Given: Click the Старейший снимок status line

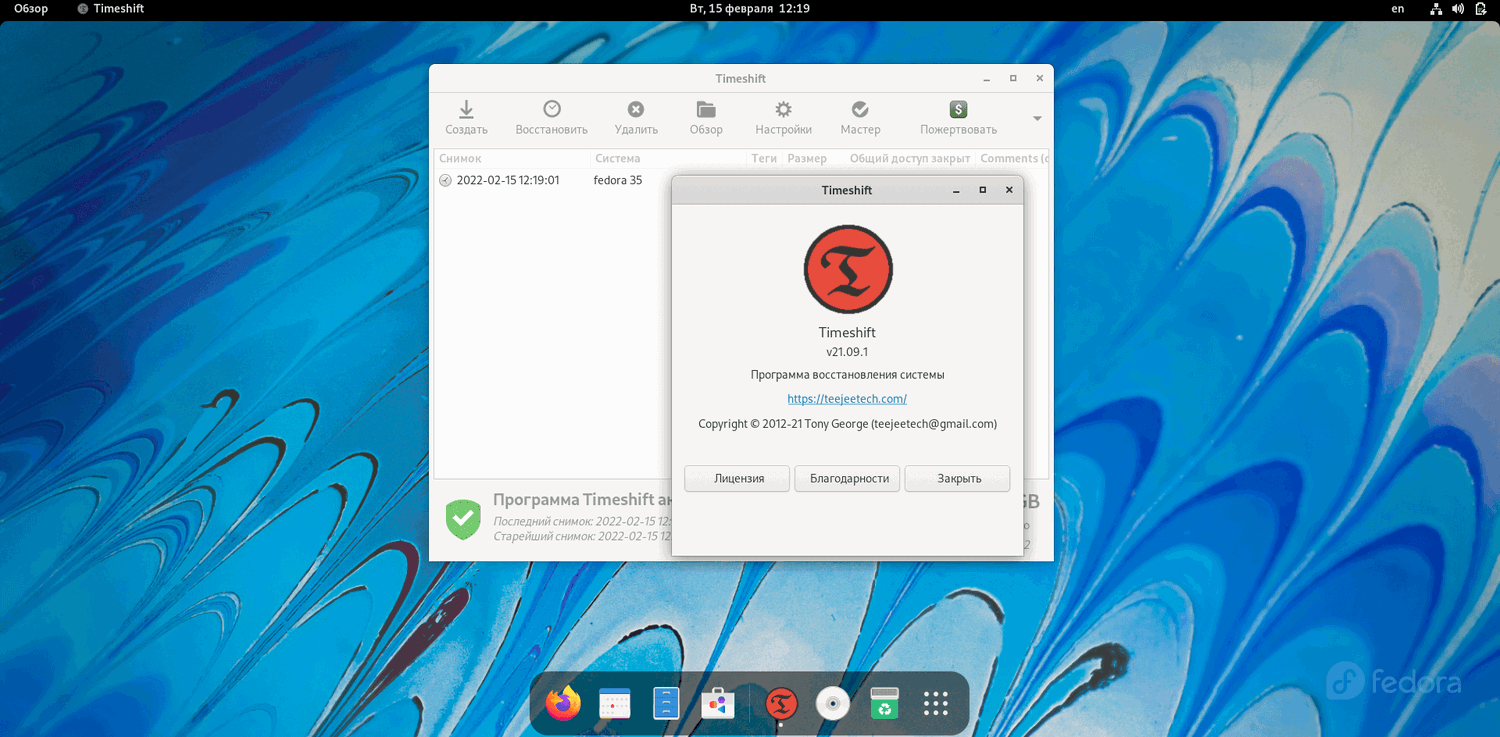Looking at the screenshot, I should [x=582, y=536].
